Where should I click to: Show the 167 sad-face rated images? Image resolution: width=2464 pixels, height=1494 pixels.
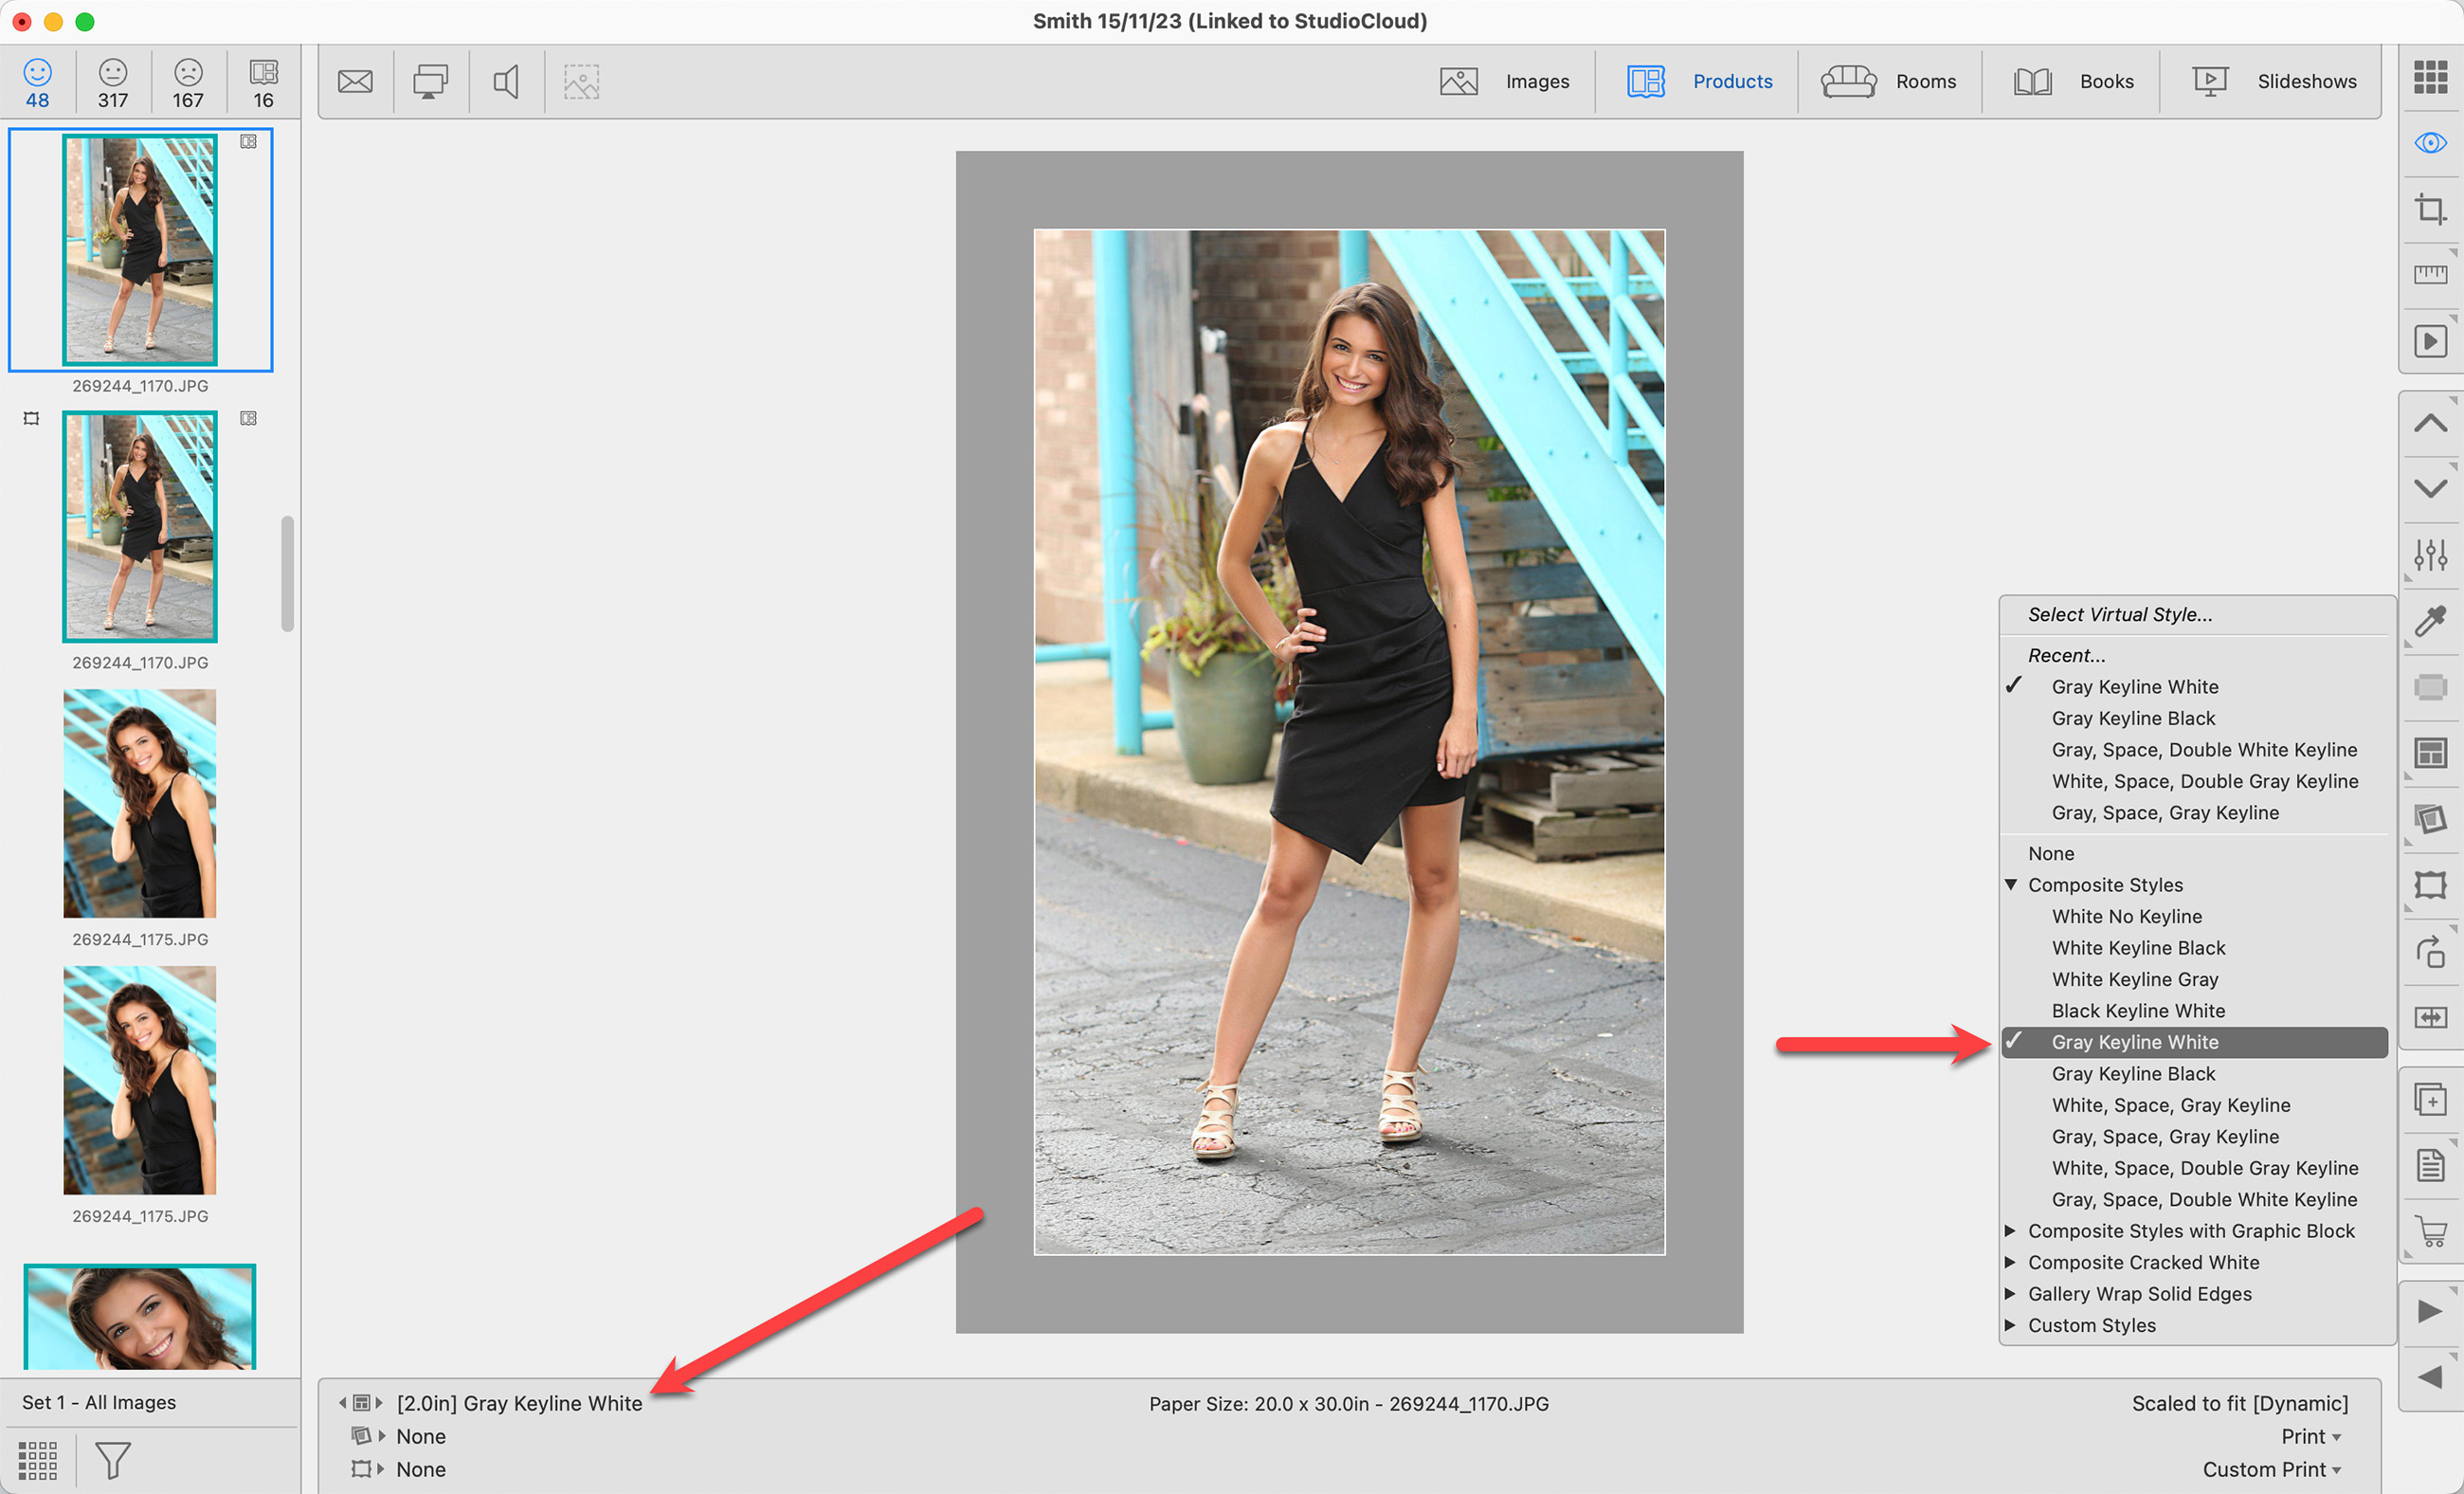tap(187, 82)
